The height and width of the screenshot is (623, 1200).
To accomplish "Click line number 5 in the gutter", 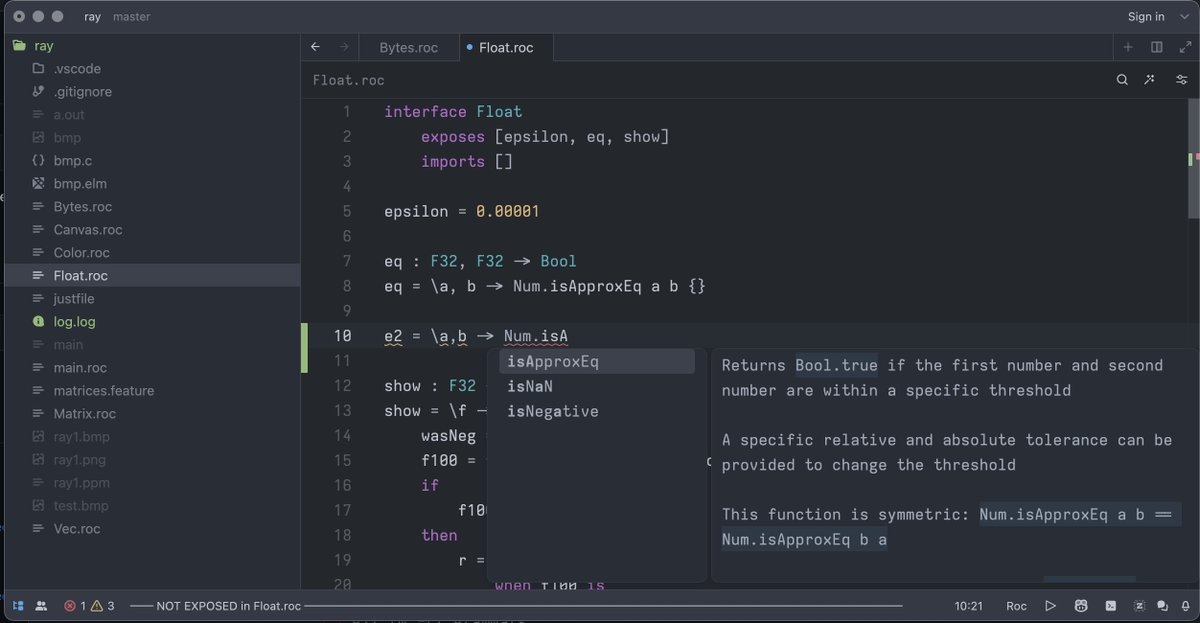I will coord(346,211).
